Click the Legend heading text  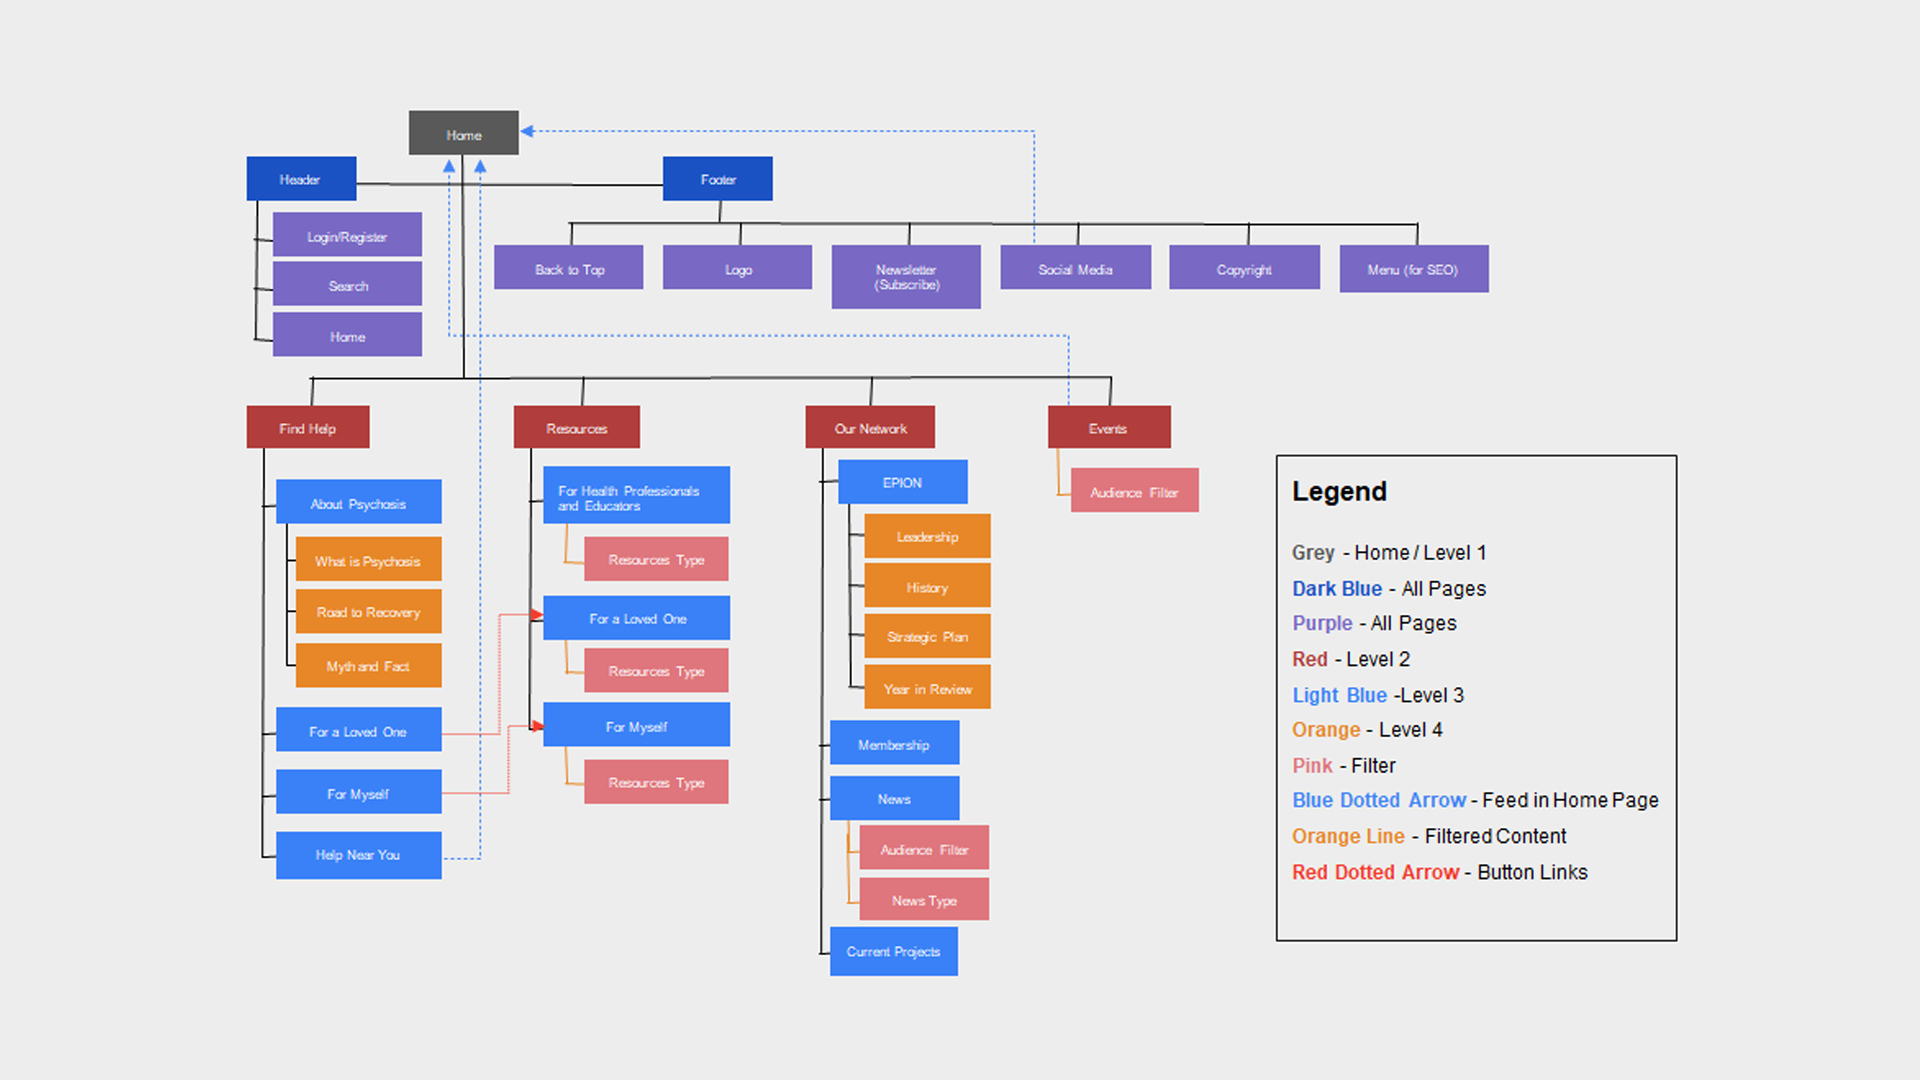[1339, 491]
